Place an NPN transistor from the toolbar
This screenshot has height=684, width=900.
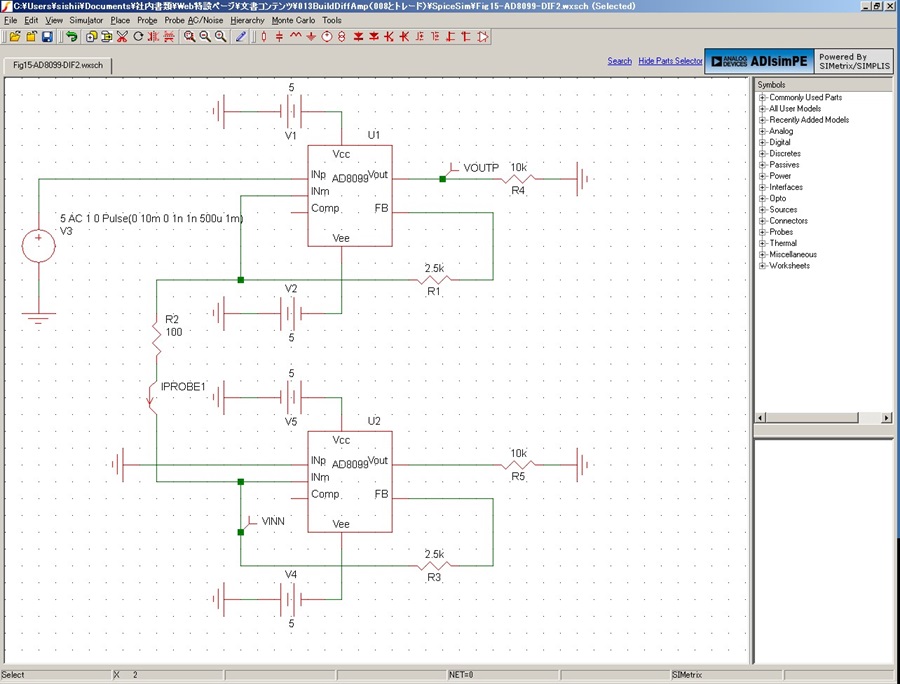tap(389, 37)
